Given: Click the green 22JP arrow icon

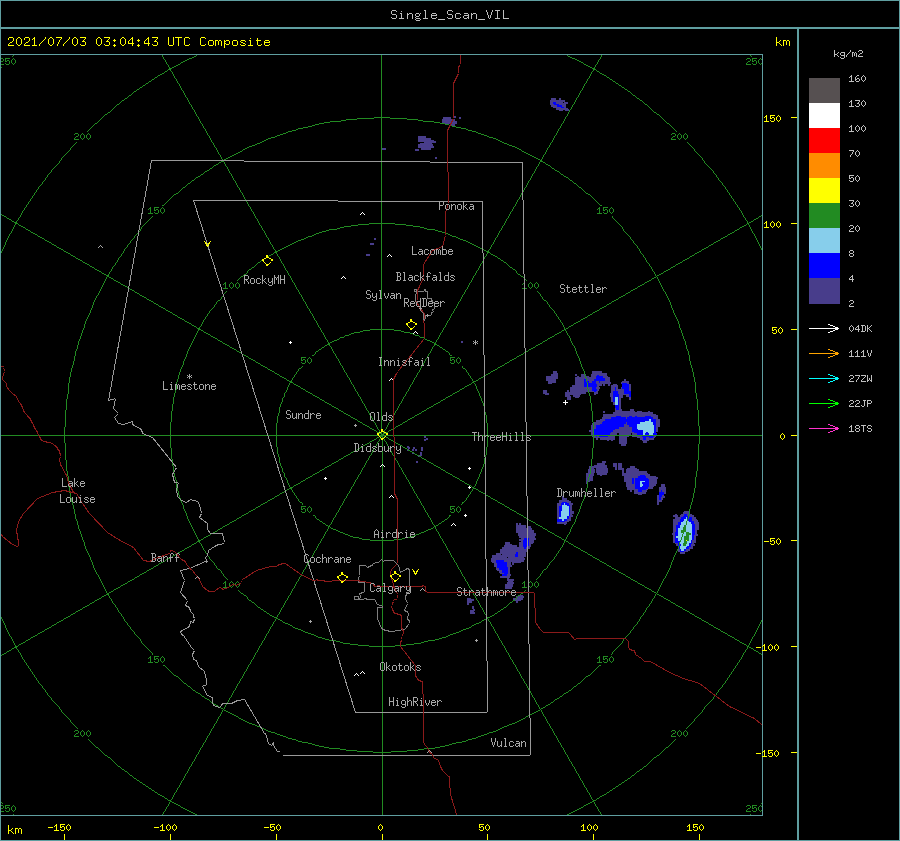Looking at the screenshot, I should (x=824, y=404).
